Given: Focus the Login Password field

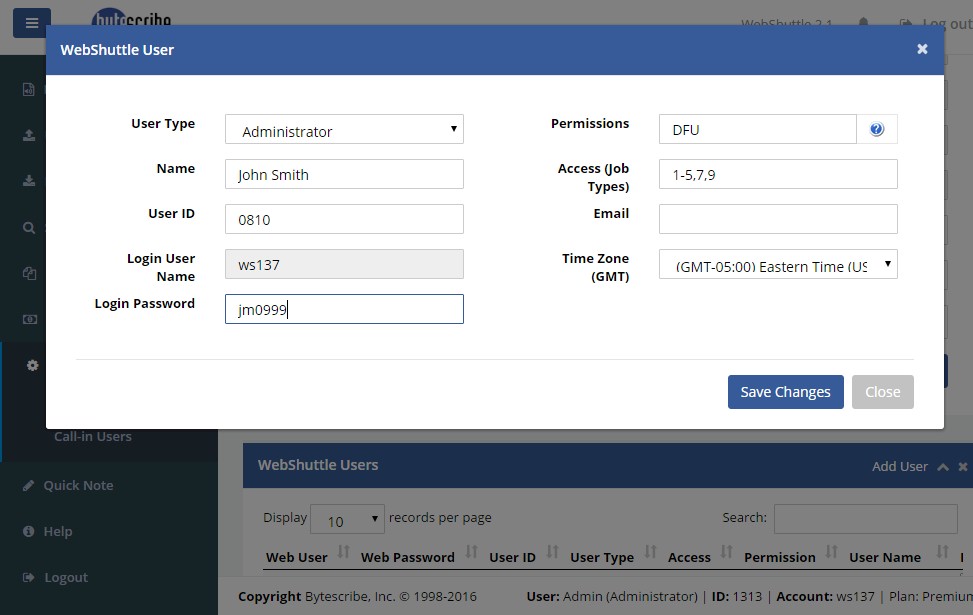Looking at the screenshot, I should 344,309.
